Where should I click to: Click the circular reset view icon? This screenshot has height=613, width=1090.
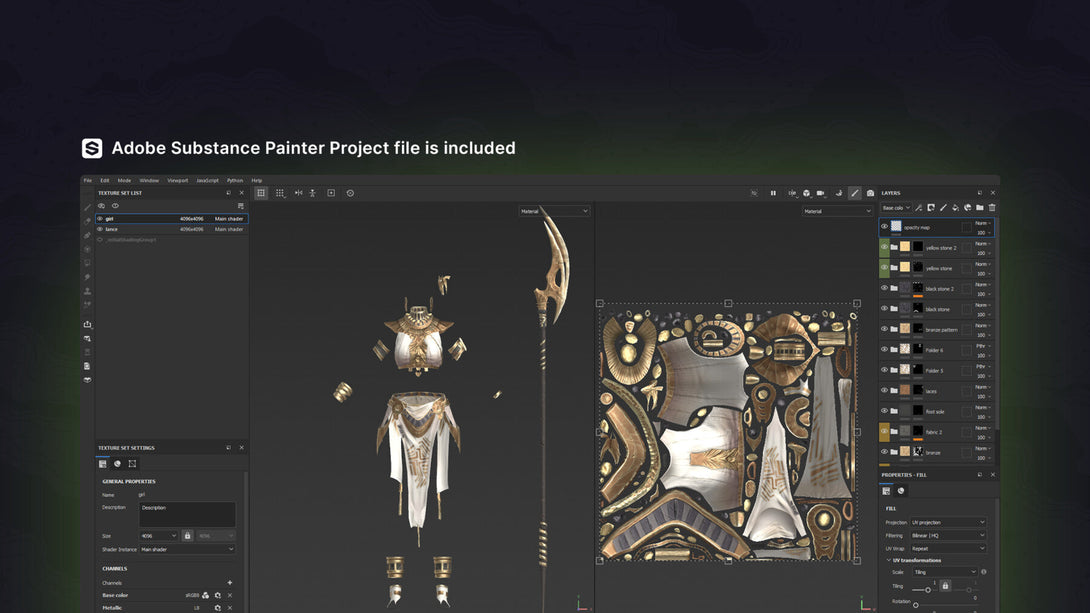tap(350, 193)
